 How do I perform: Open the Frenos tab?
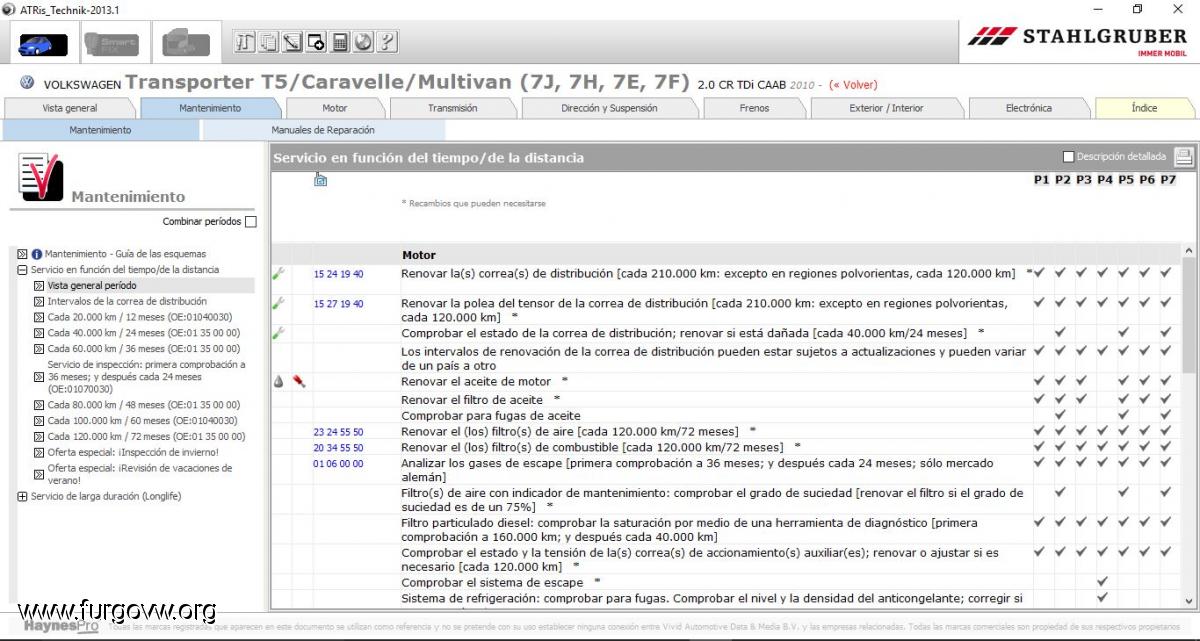(x=755, y=108)
